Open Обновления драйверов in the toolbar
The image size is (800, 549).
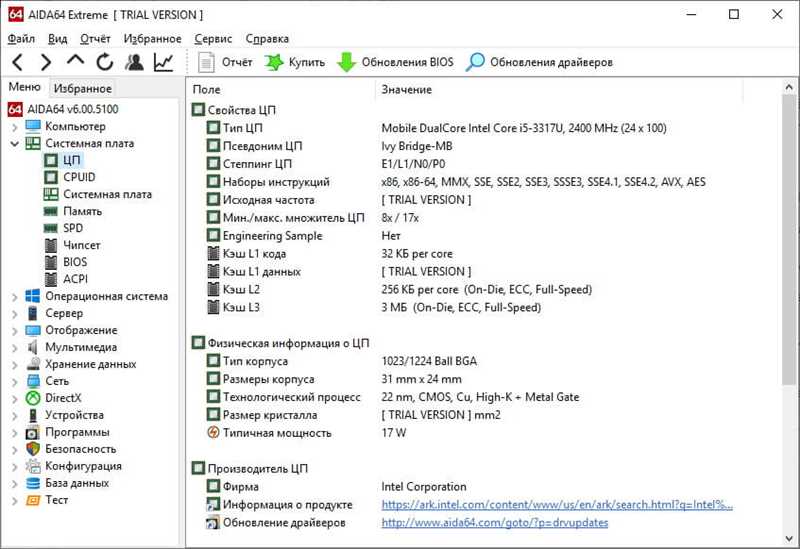coord(539,62)
